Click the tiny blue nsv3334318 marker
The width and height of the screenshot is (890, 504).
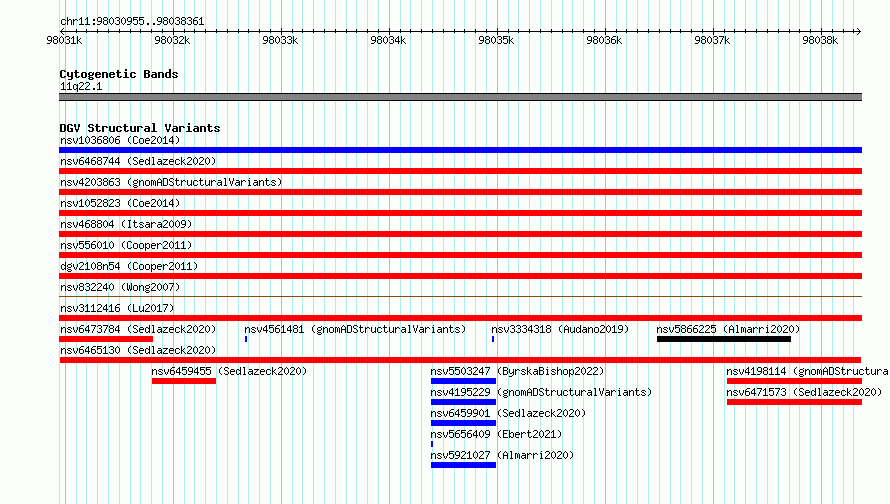(x=493, y=339)
